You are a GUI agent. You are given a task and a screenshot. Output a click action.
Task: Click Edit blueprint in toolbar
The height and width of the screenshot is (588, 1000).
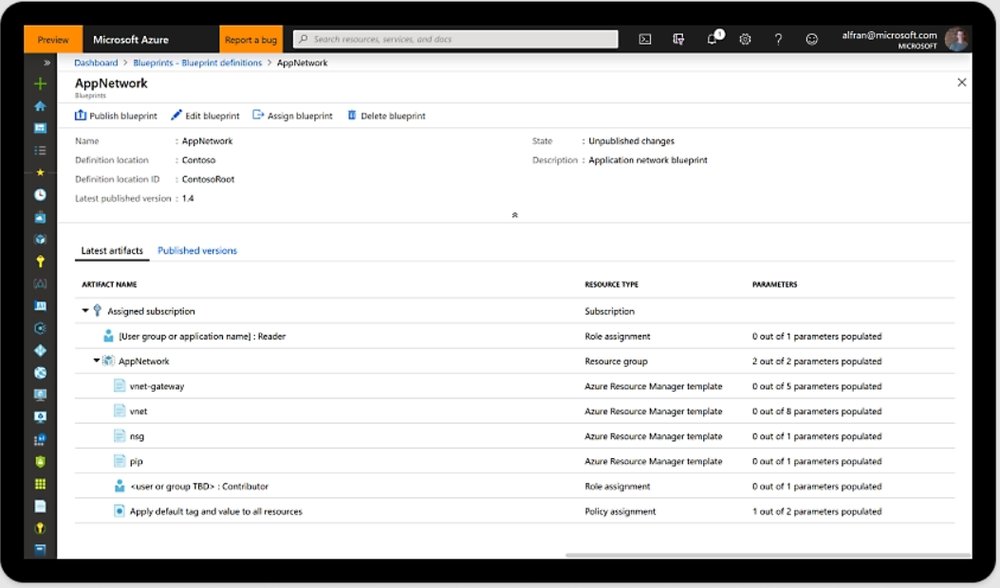tap(205, 115)
